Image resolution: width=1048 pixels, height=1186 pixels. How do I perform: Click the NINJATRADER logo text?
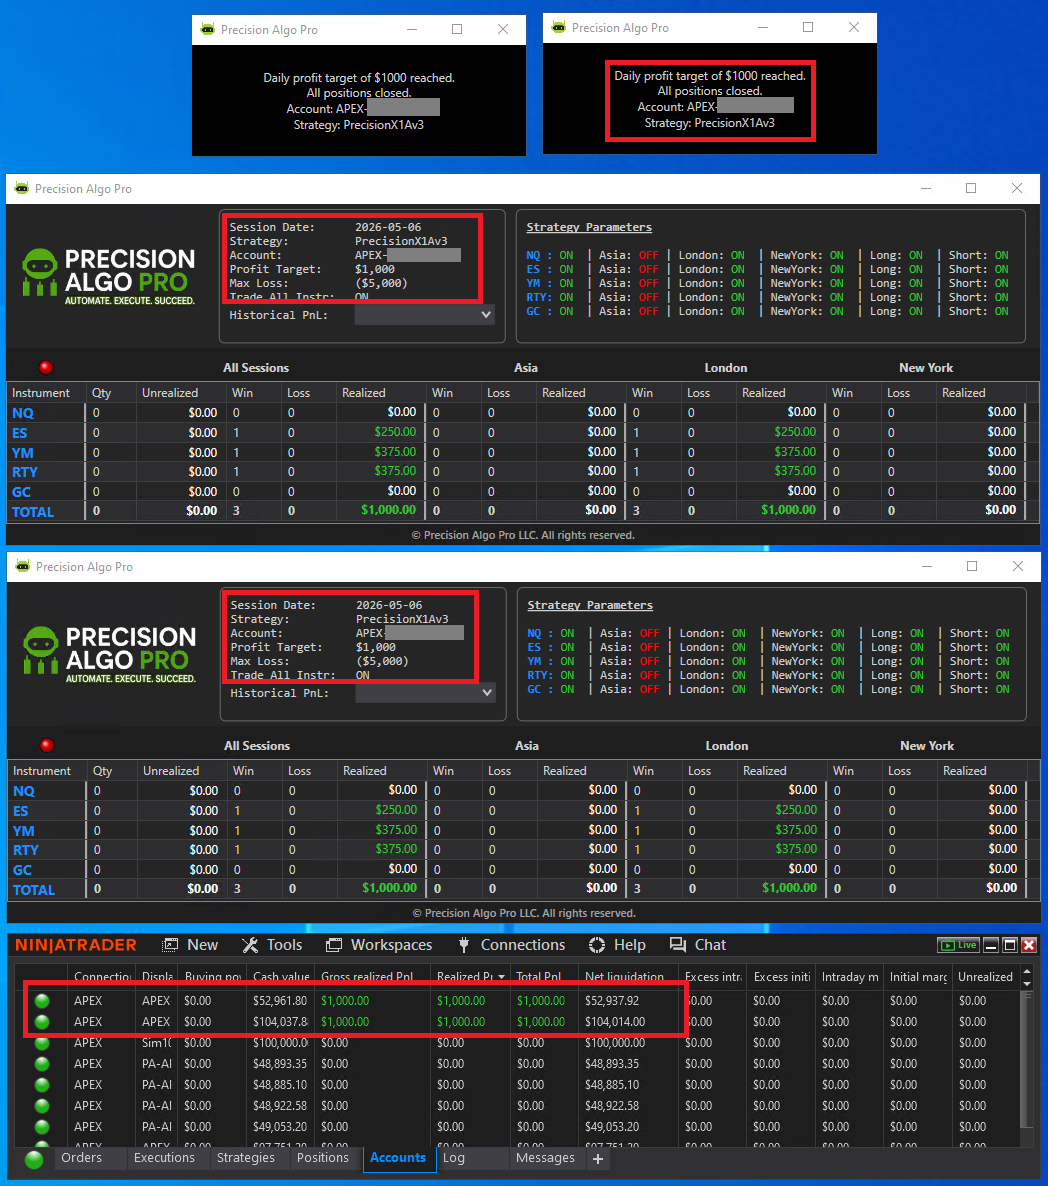[x=76, y=945]
